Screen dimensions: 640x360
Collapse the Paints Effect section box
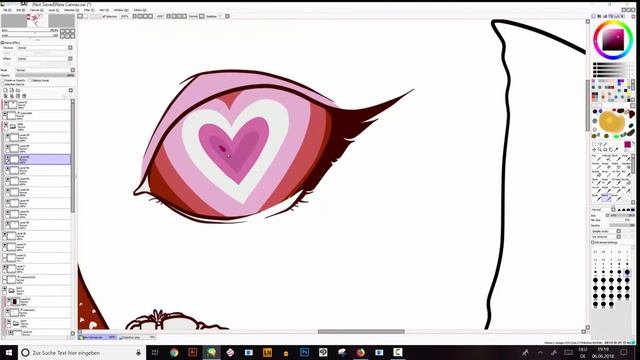2,42
